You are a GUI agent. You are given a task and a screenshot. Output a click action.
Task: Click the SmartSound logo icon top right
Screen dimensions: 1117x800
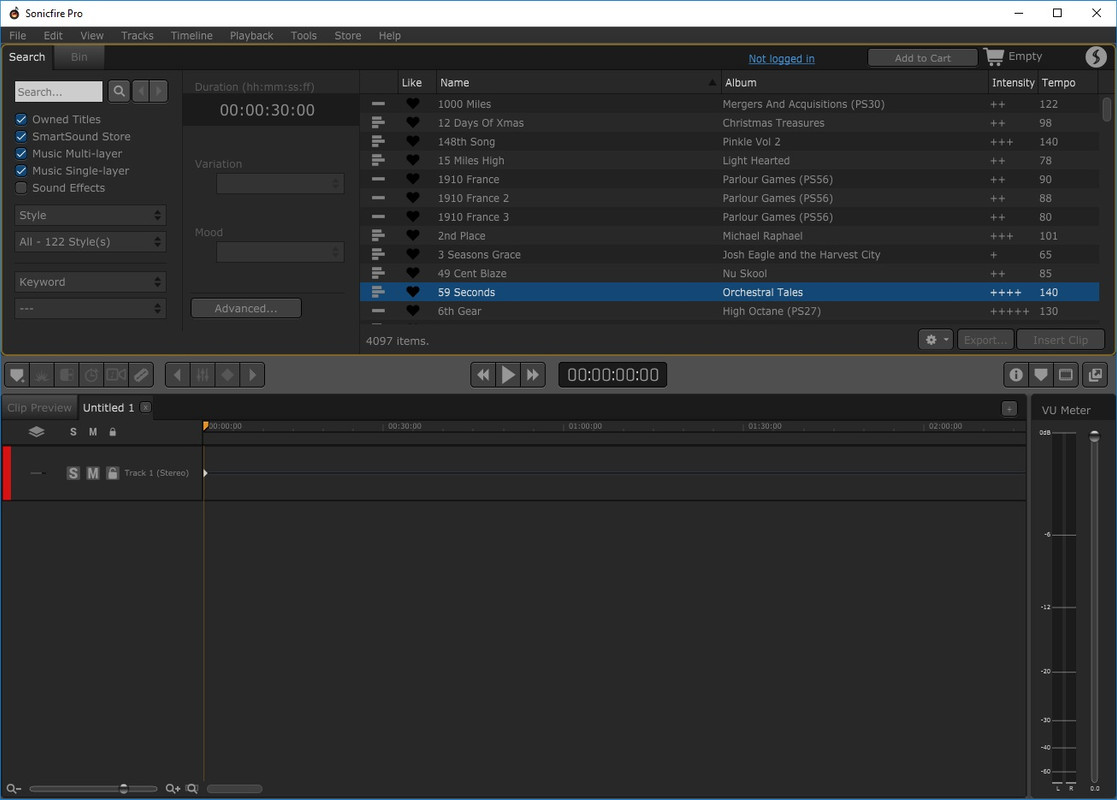[1096, 56]
